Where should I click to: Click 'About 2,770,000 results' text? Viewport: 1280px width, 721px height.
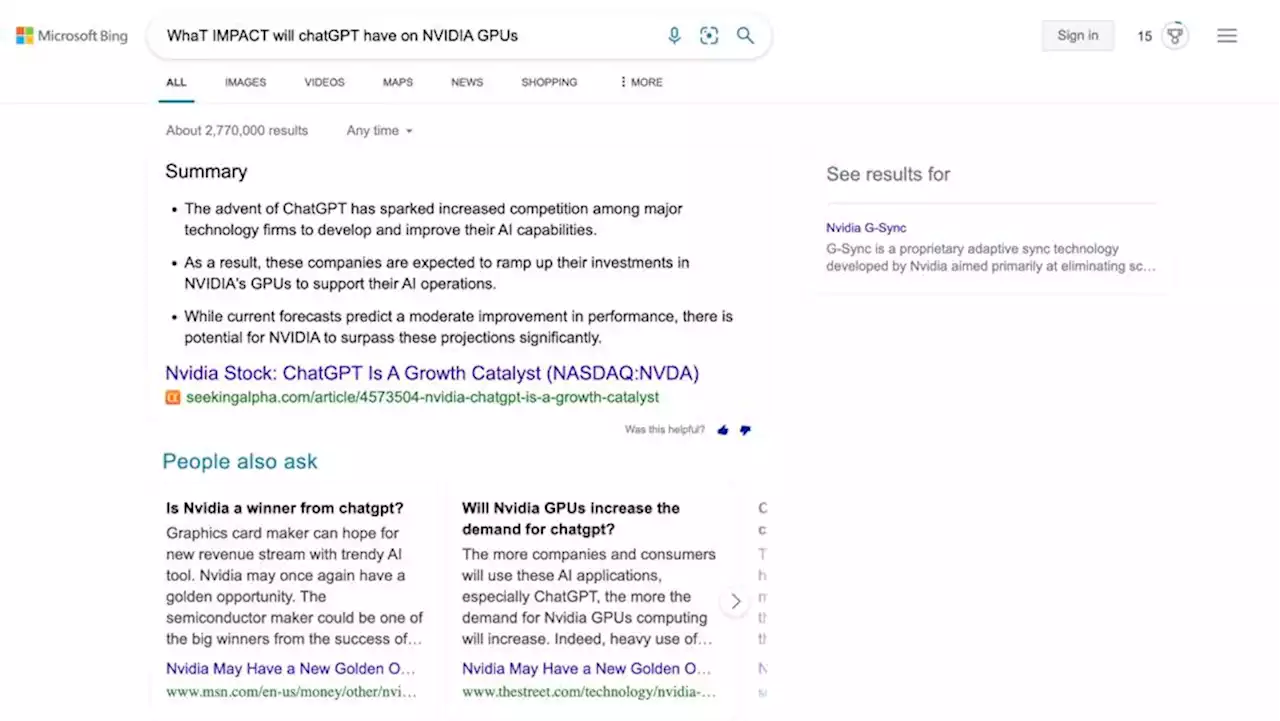coord(237,131)
